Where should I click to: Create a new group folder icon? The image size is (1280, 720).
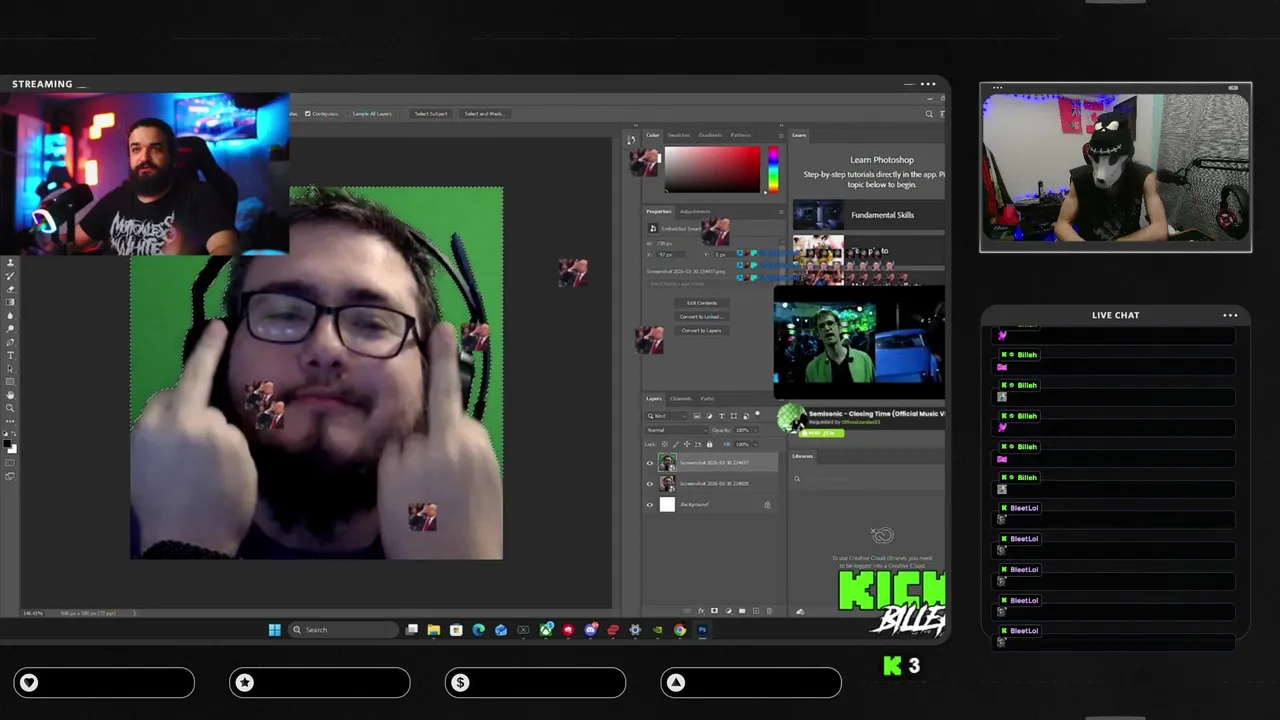(x=742, y=611)
